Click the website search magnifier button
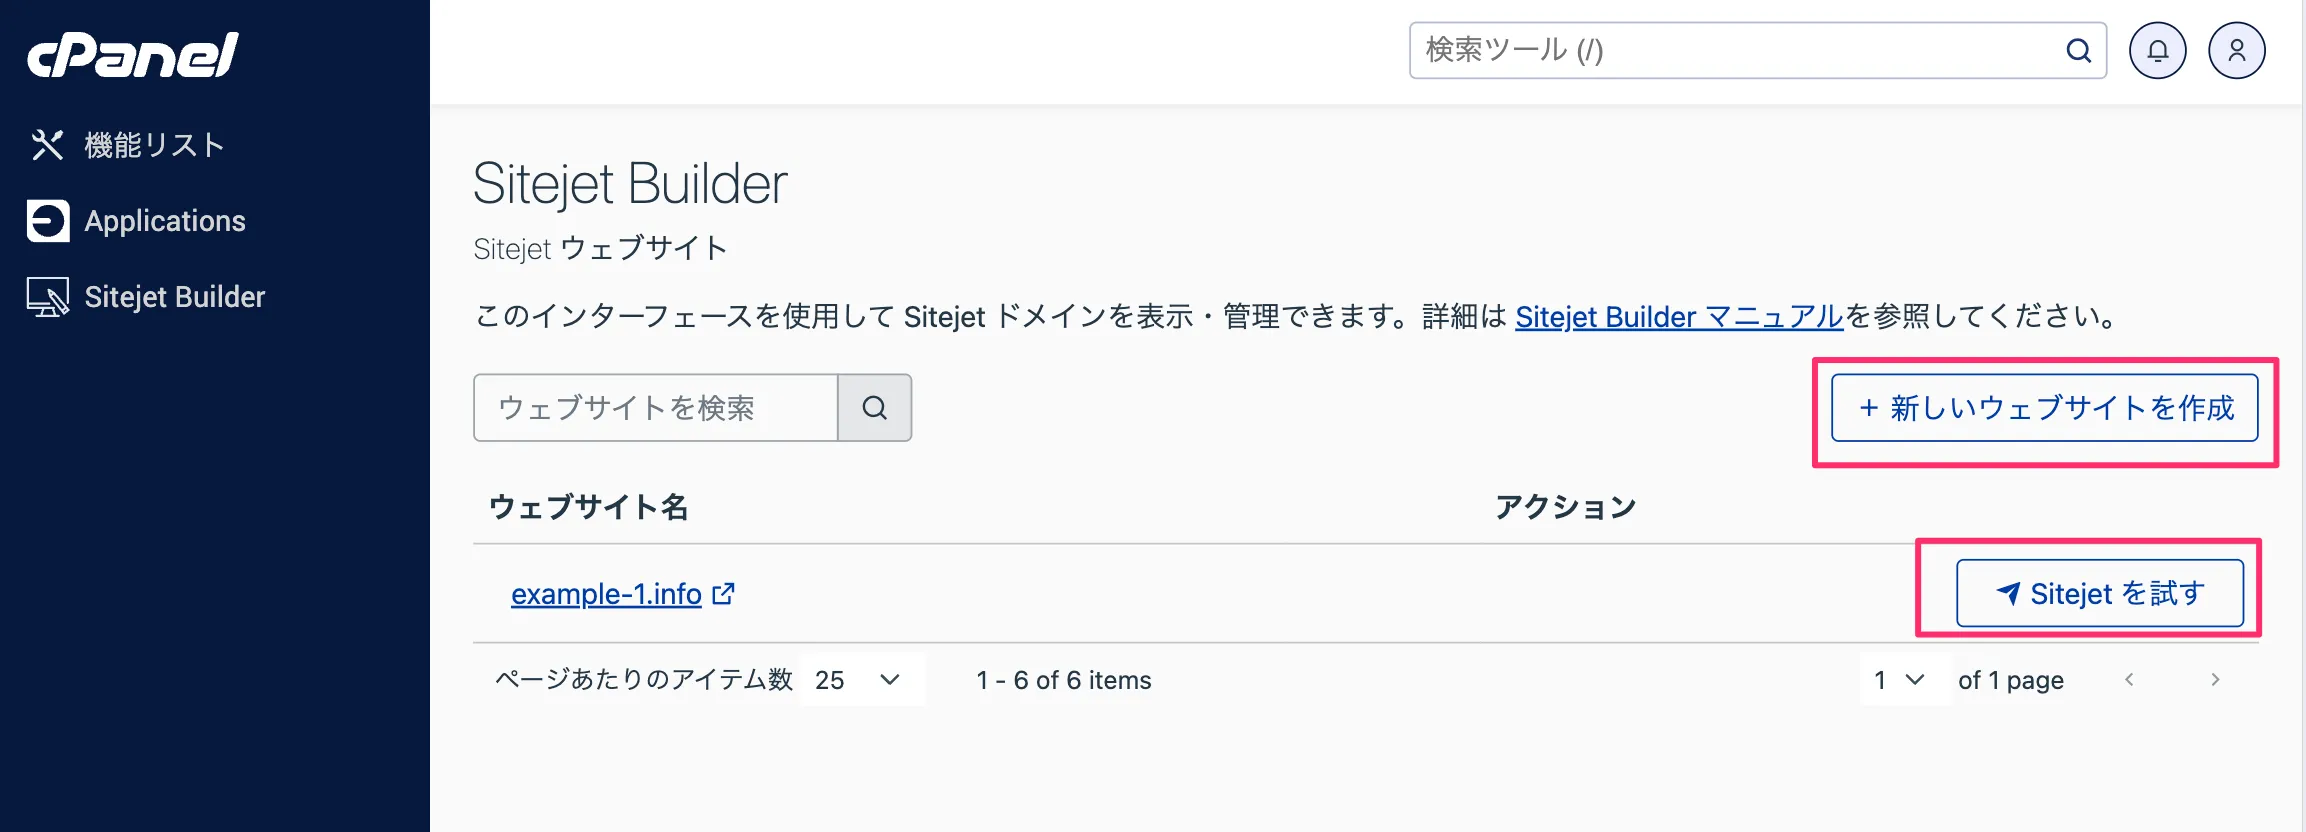Viewport: 2306px width, 832px height. click(875, 408)
